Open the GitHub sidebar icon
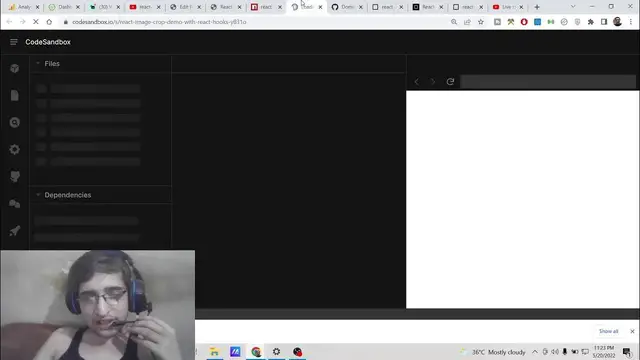This screenshot has width=640, height=360. 15,176
